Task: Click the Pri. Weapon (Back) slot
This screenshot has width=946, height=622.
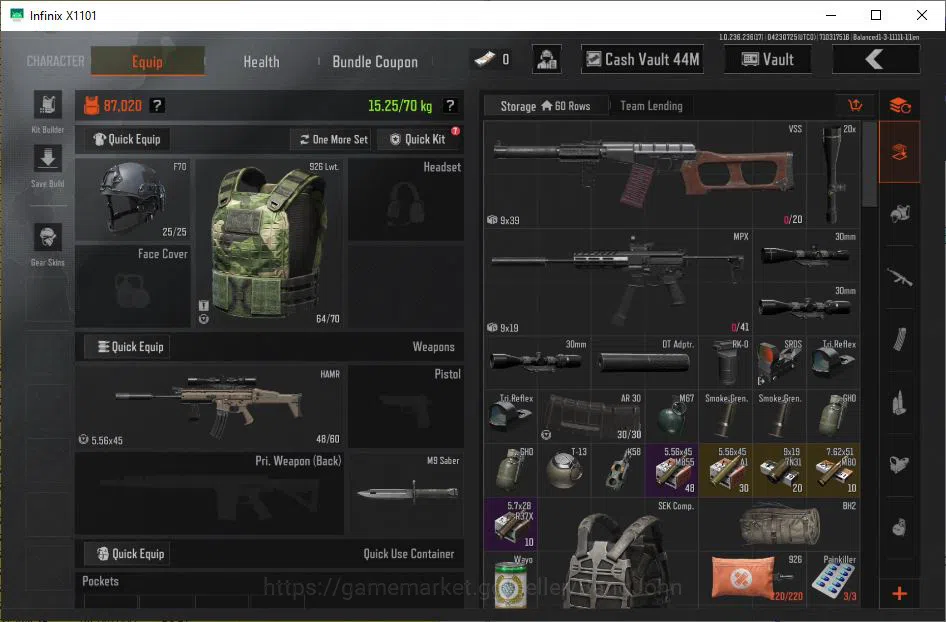Action: pos(209,493)
